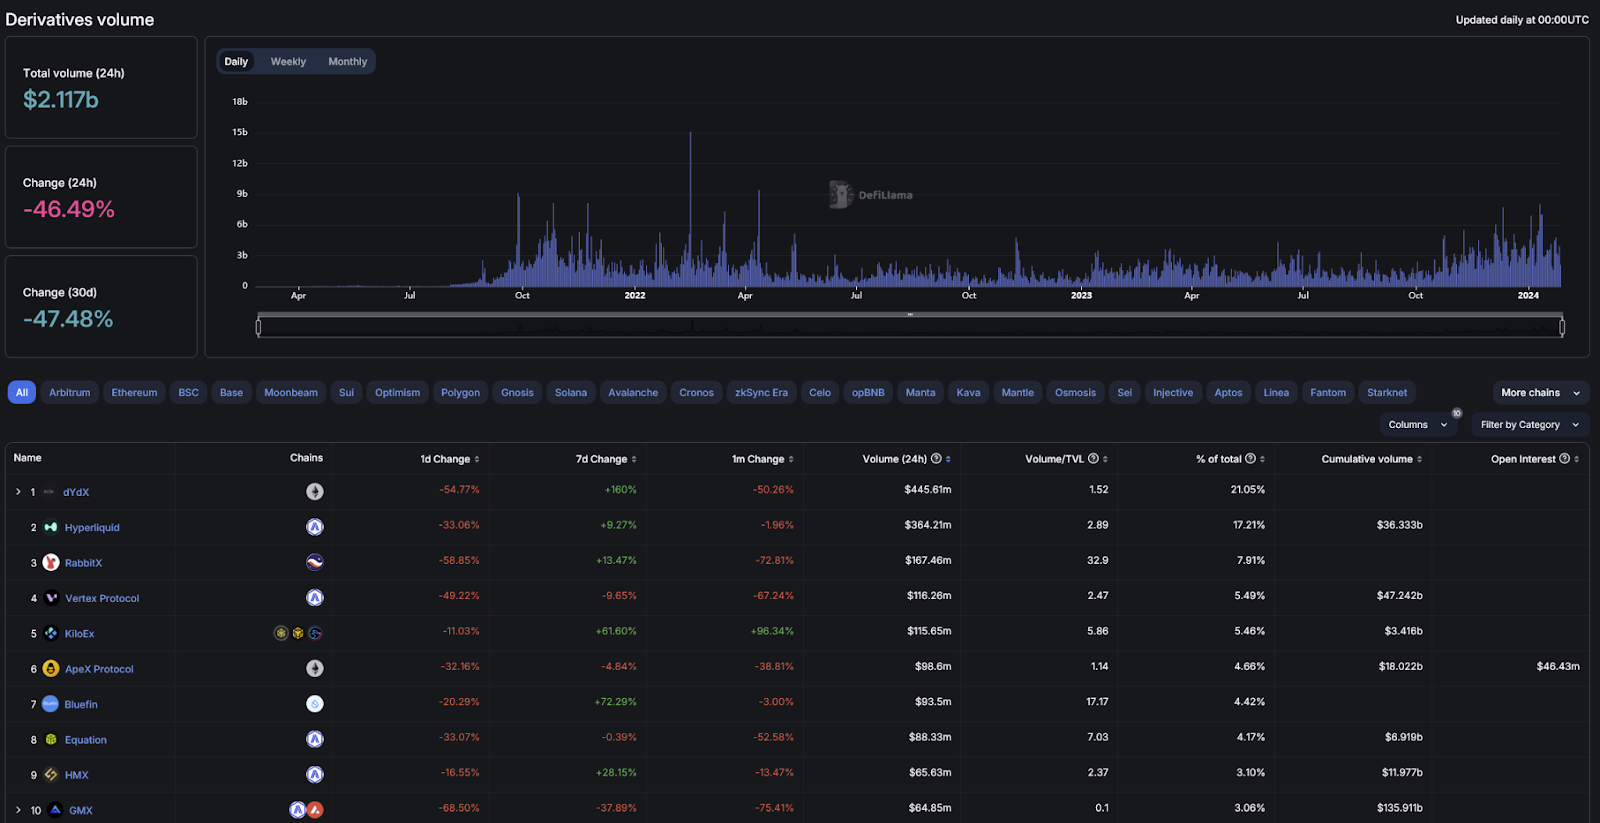The height and width of the screenshot is (823, 1600).
Task: Click the Volume/TVL help icon
Action: [1093, 459]
